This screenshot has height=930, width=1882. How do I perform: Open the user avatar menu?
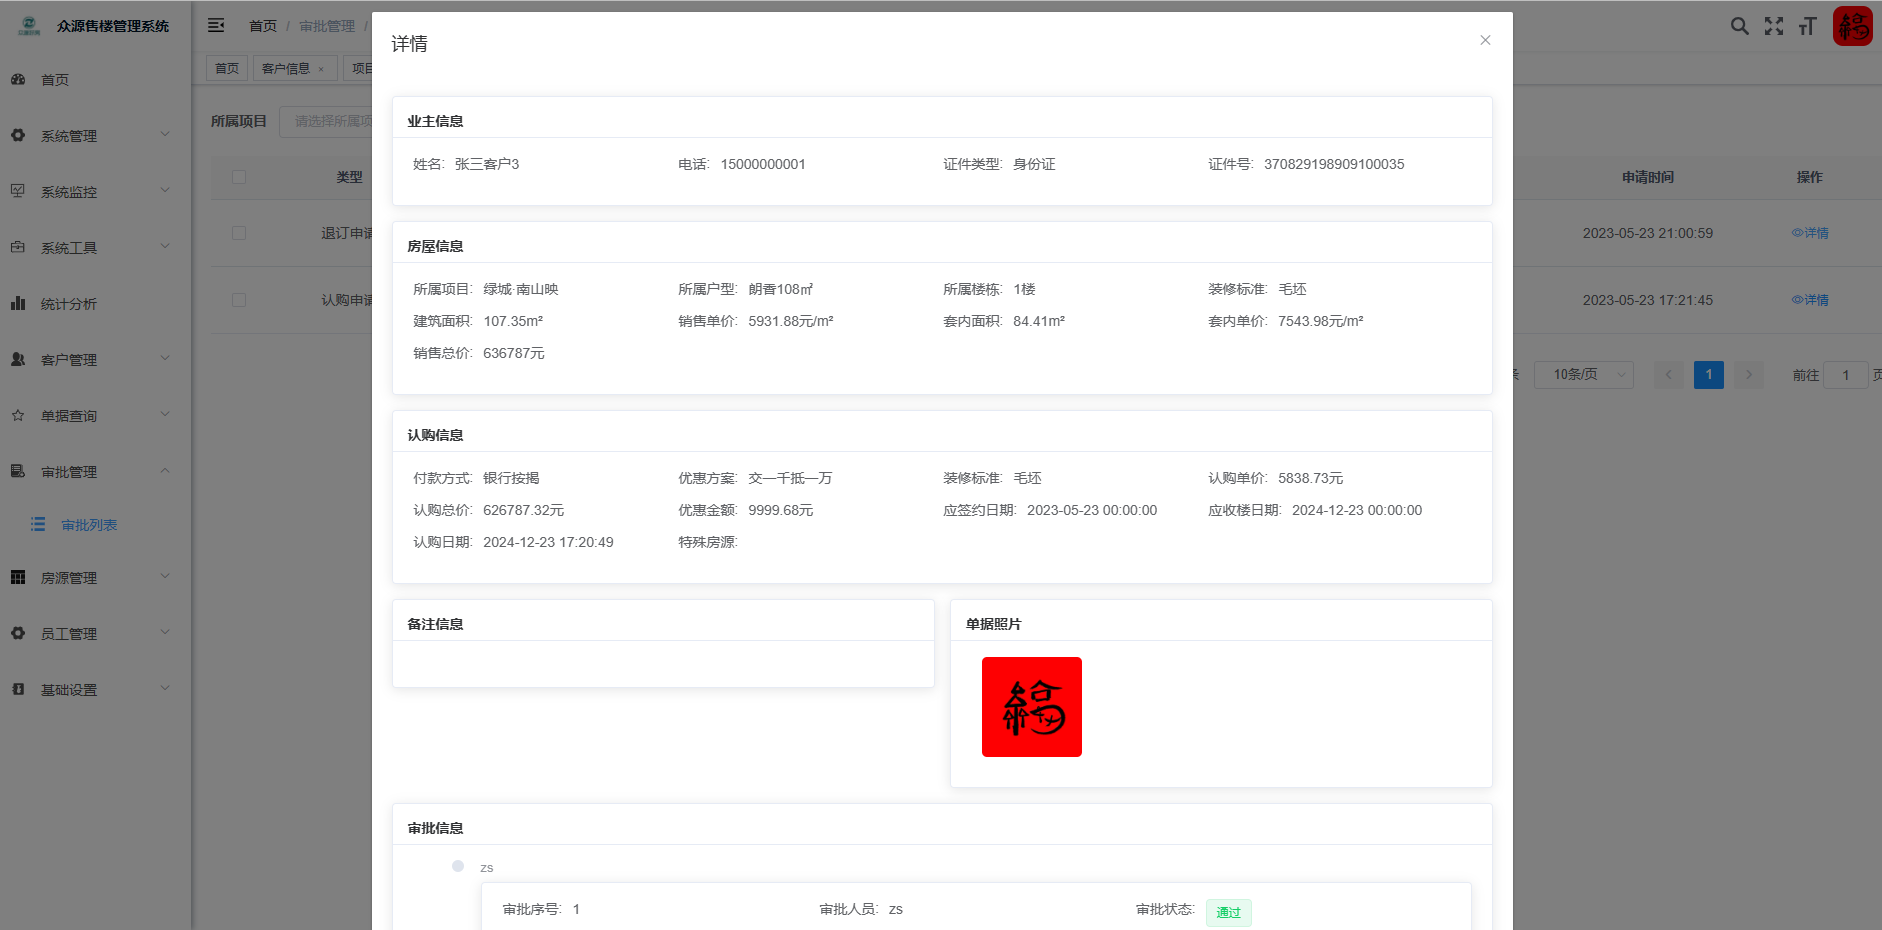pyautogui.click(x=1853, y=26)
